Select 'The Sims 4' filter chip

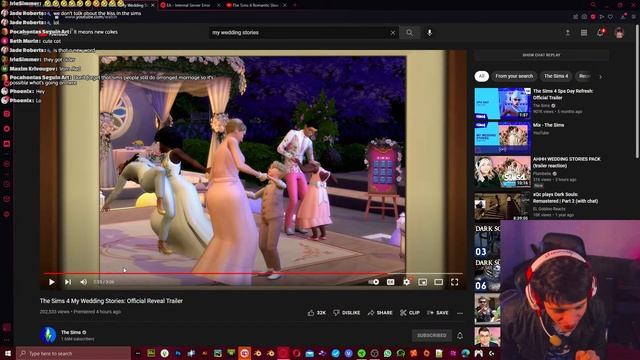556,76
